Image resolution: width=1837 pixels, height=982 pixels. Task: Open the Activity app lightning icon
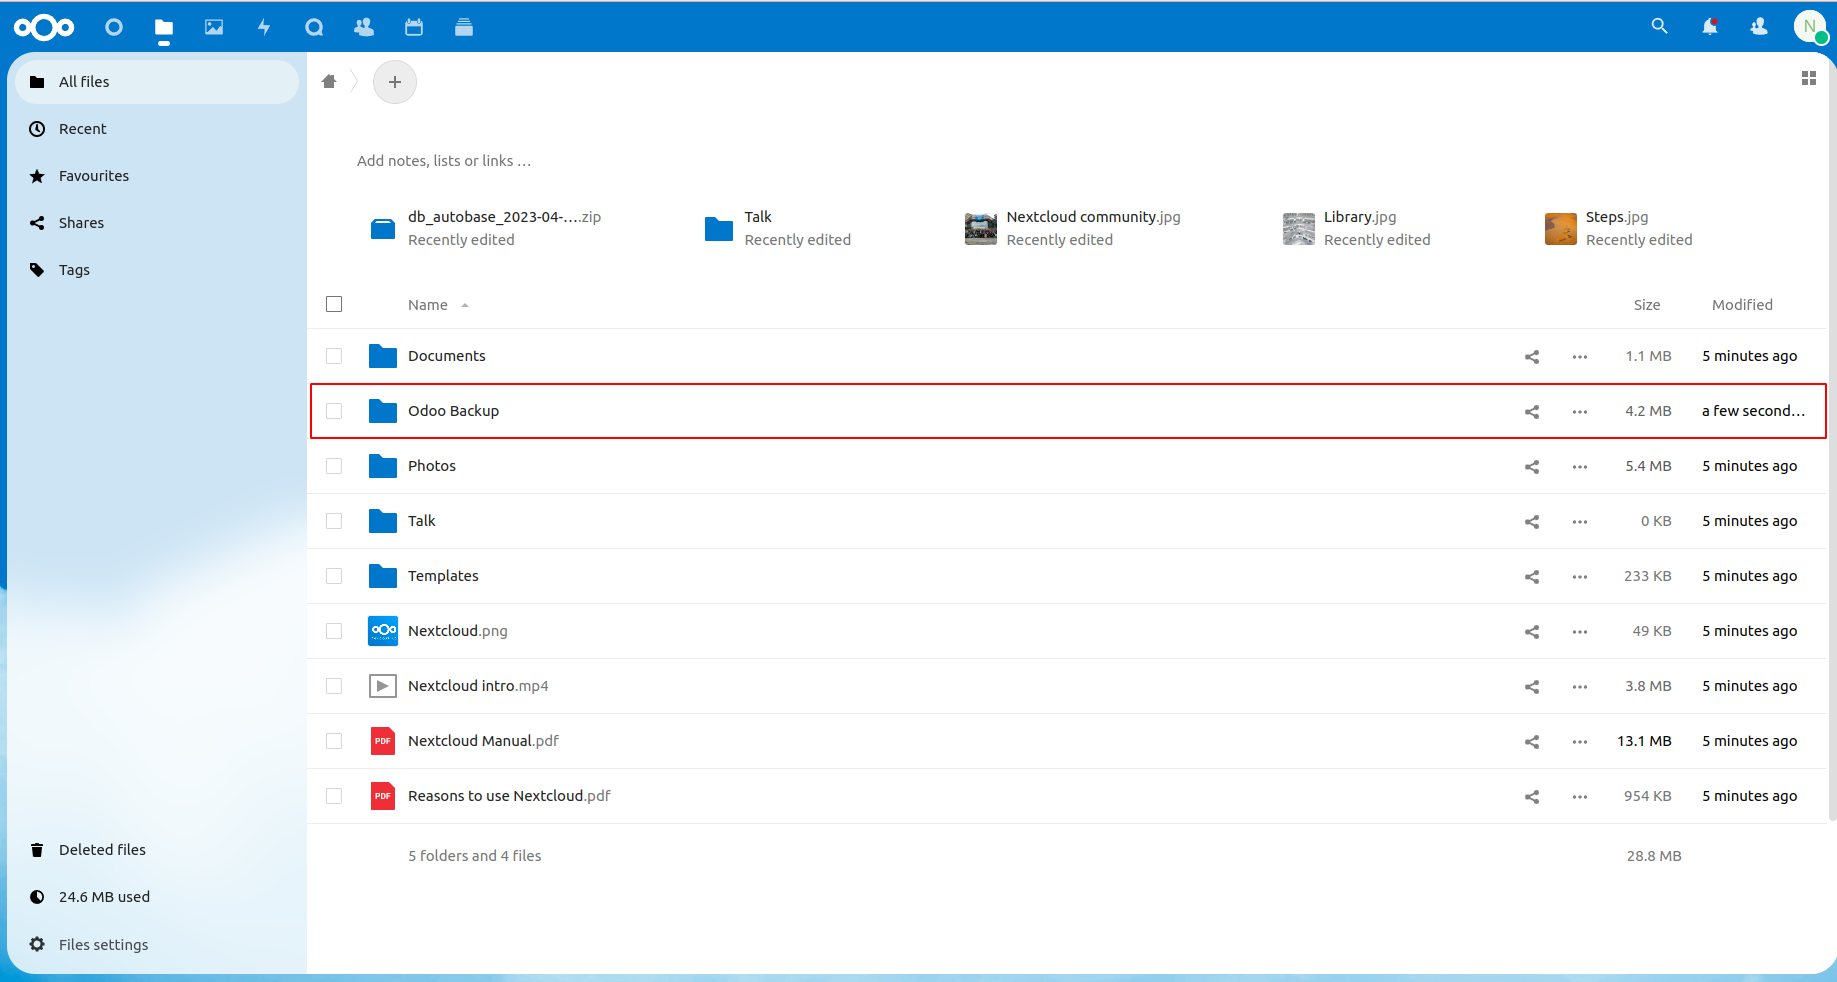click(264, 27)
